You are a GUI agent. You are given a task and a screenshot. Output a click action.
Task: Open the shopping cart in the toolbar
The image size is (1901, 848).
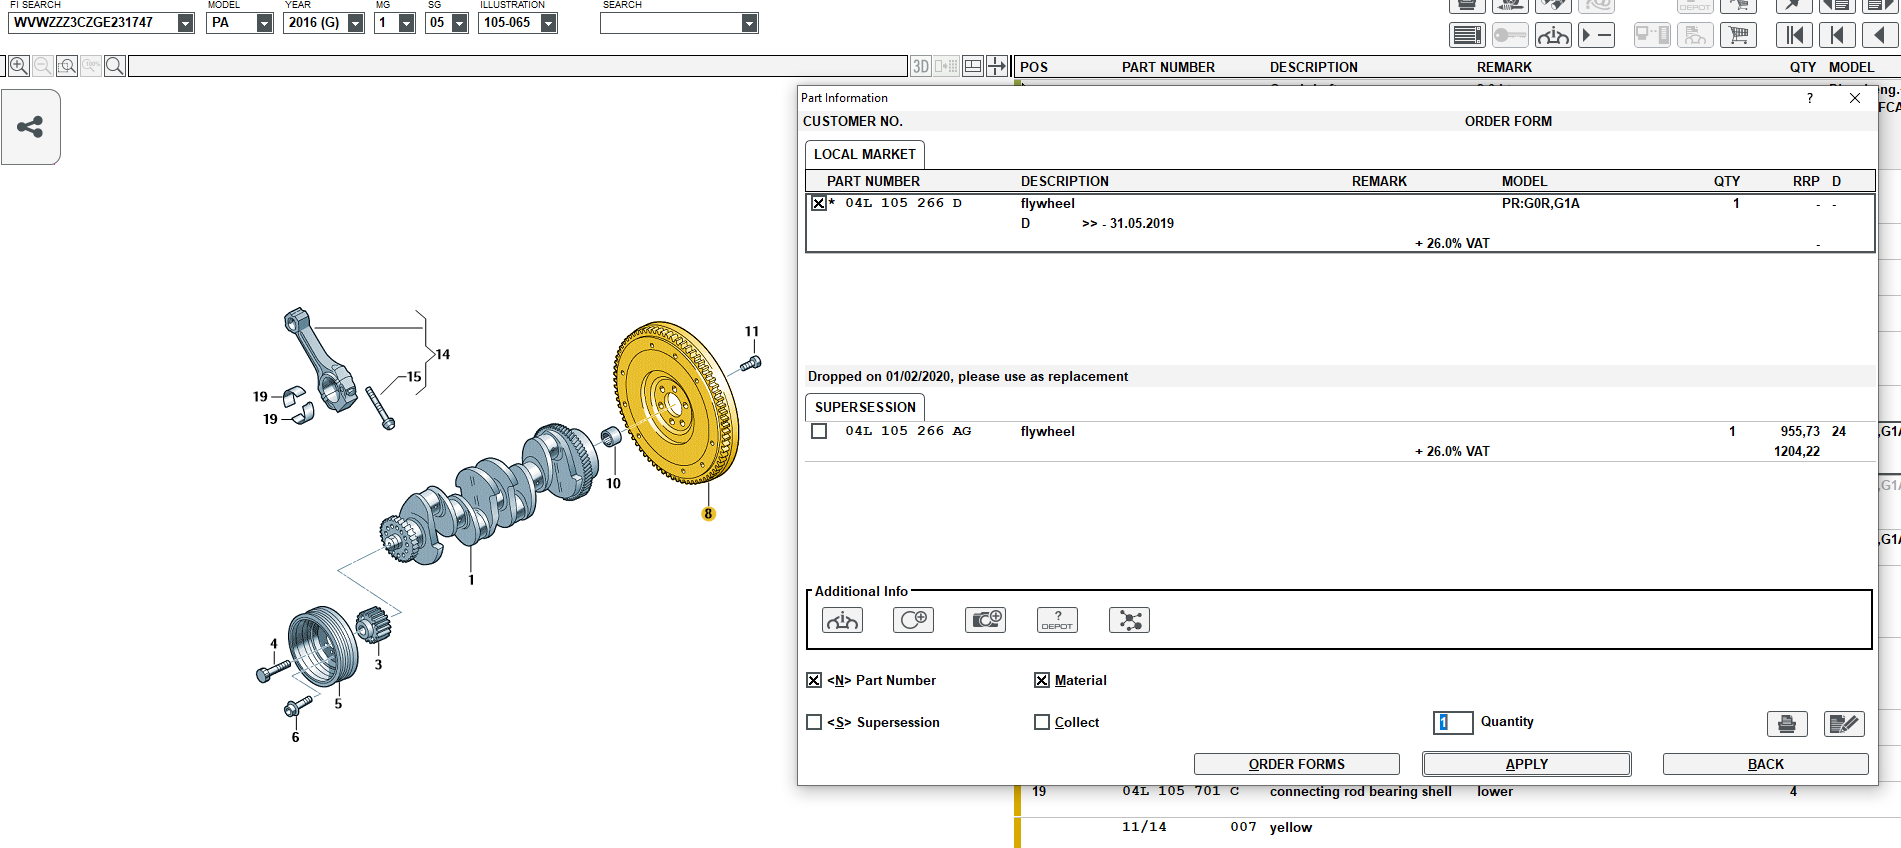[x=1739, y=36]
